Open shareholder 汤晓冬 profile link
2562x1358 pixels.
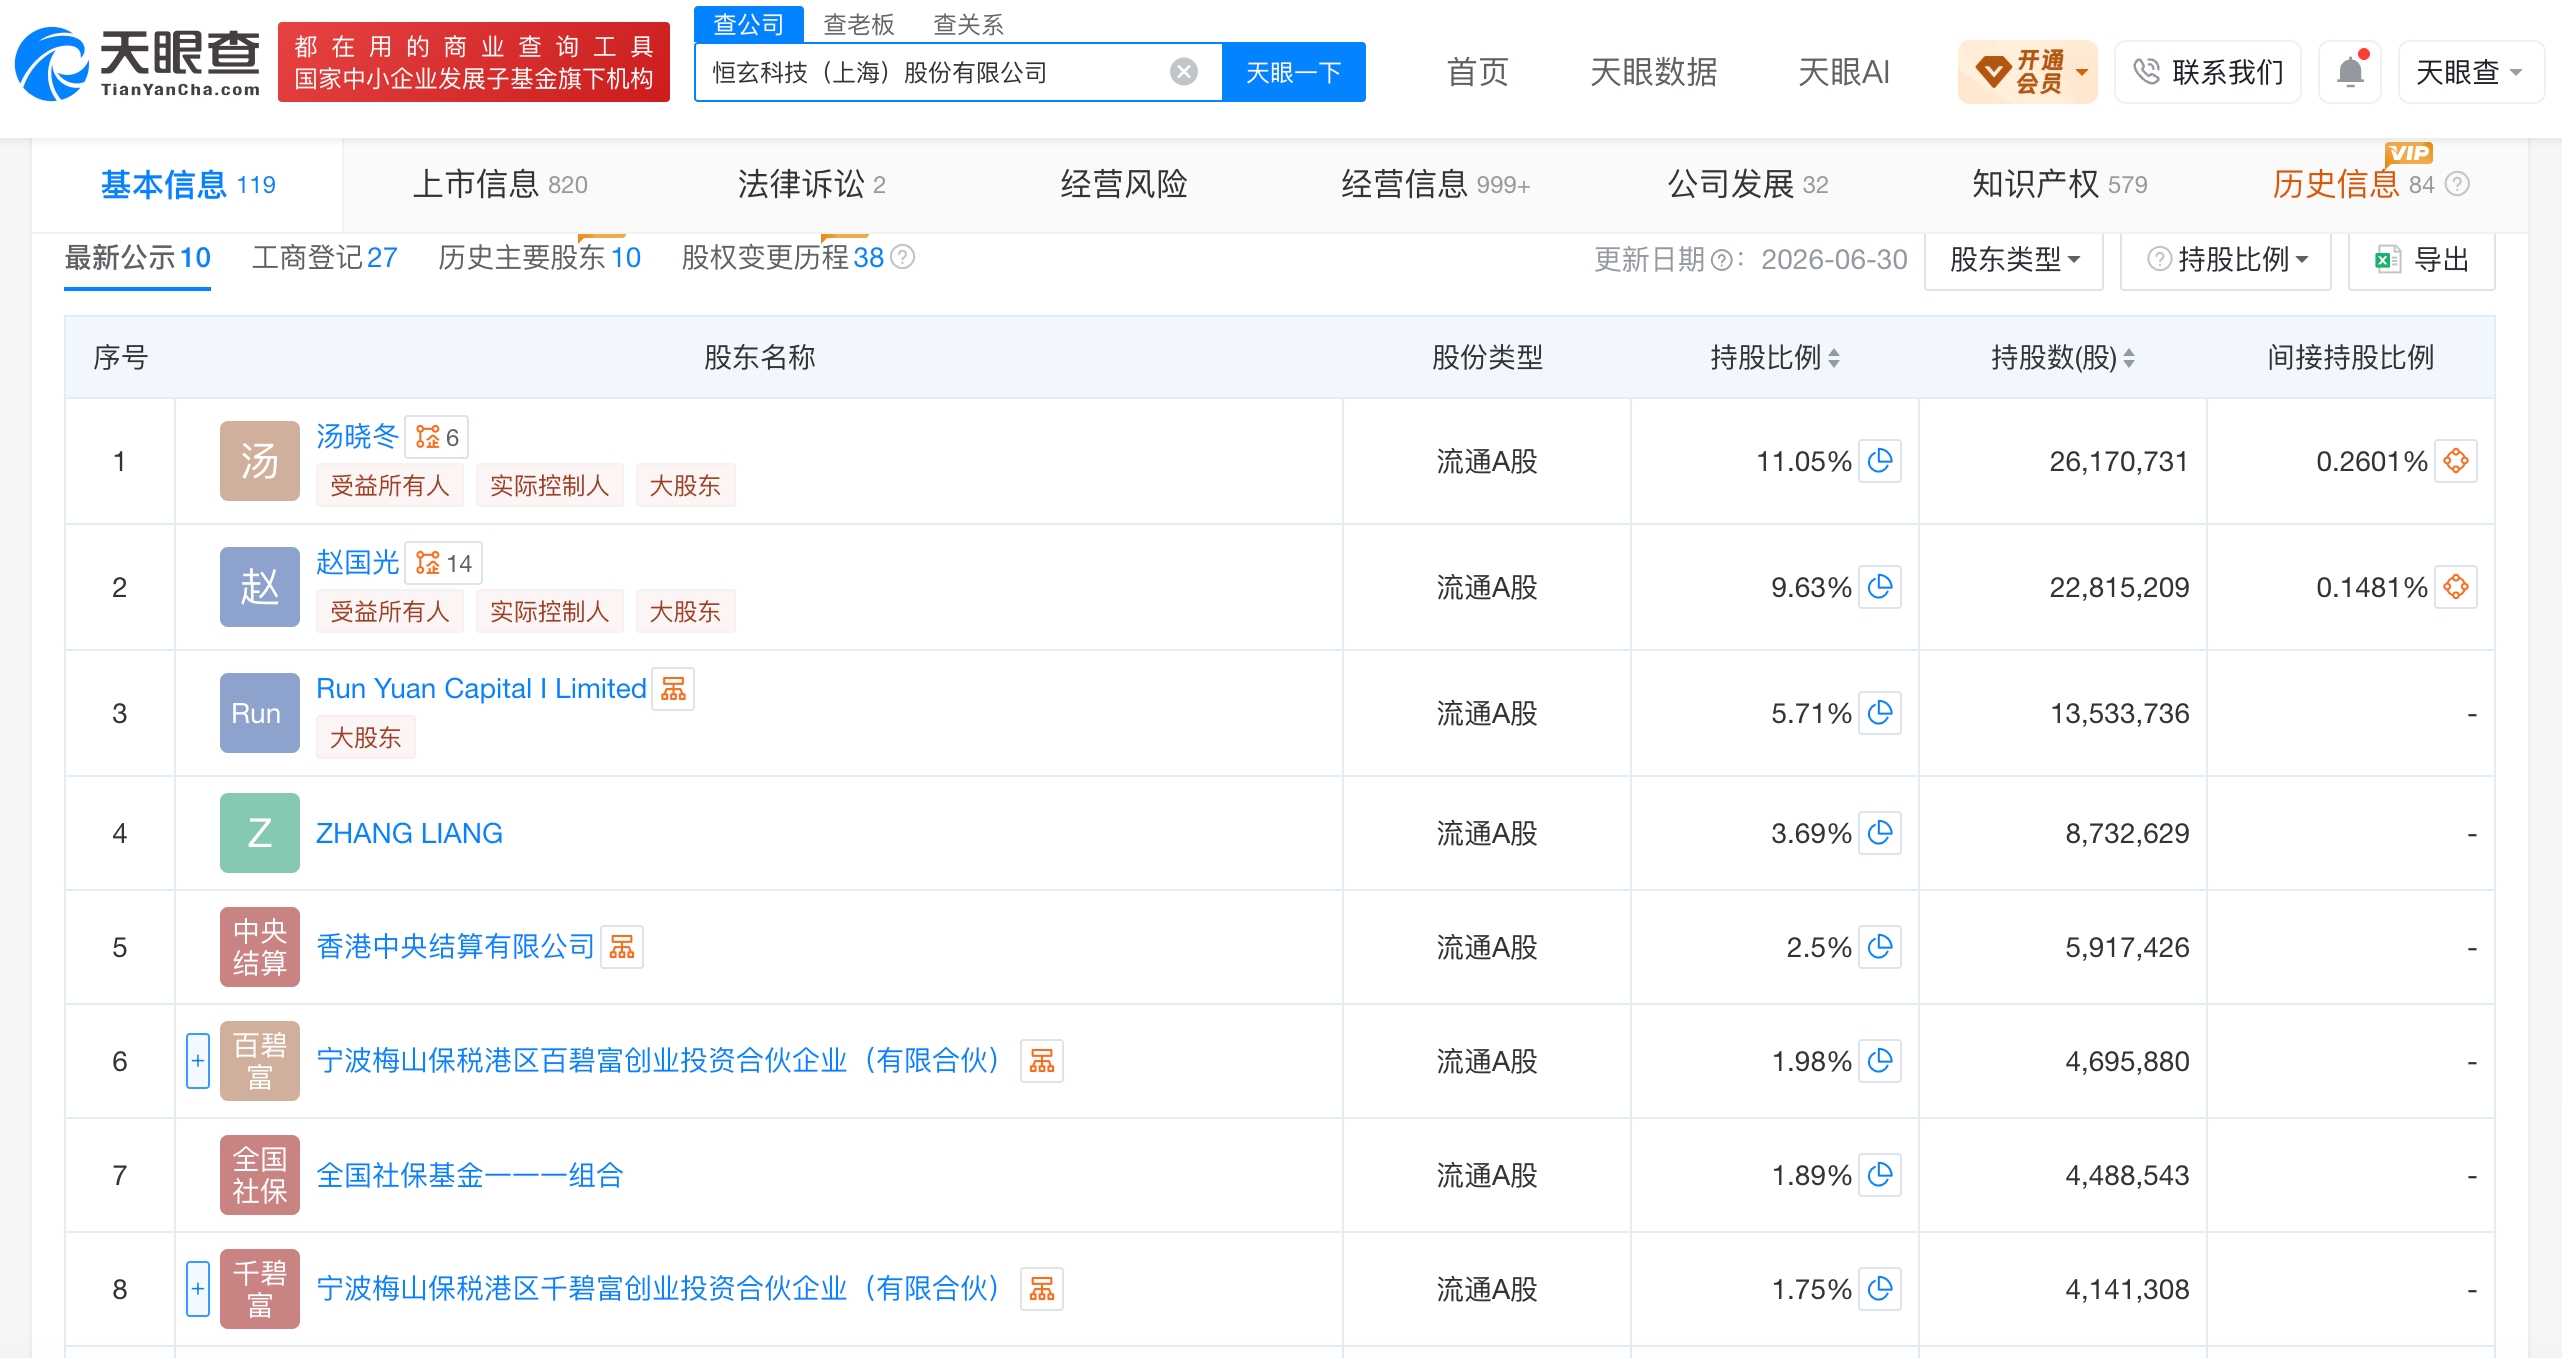[357, 437]
